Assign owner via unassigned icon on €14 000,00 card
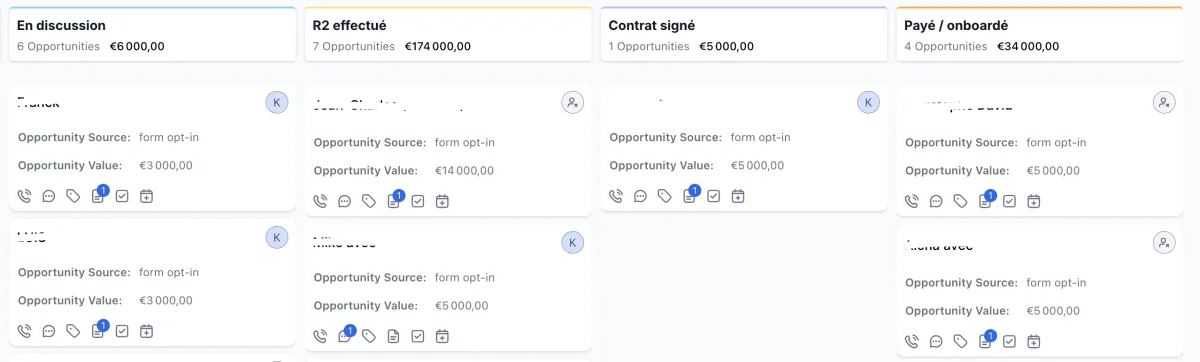Viewport: 1200px width, 362px height. (x=572, y=102)
